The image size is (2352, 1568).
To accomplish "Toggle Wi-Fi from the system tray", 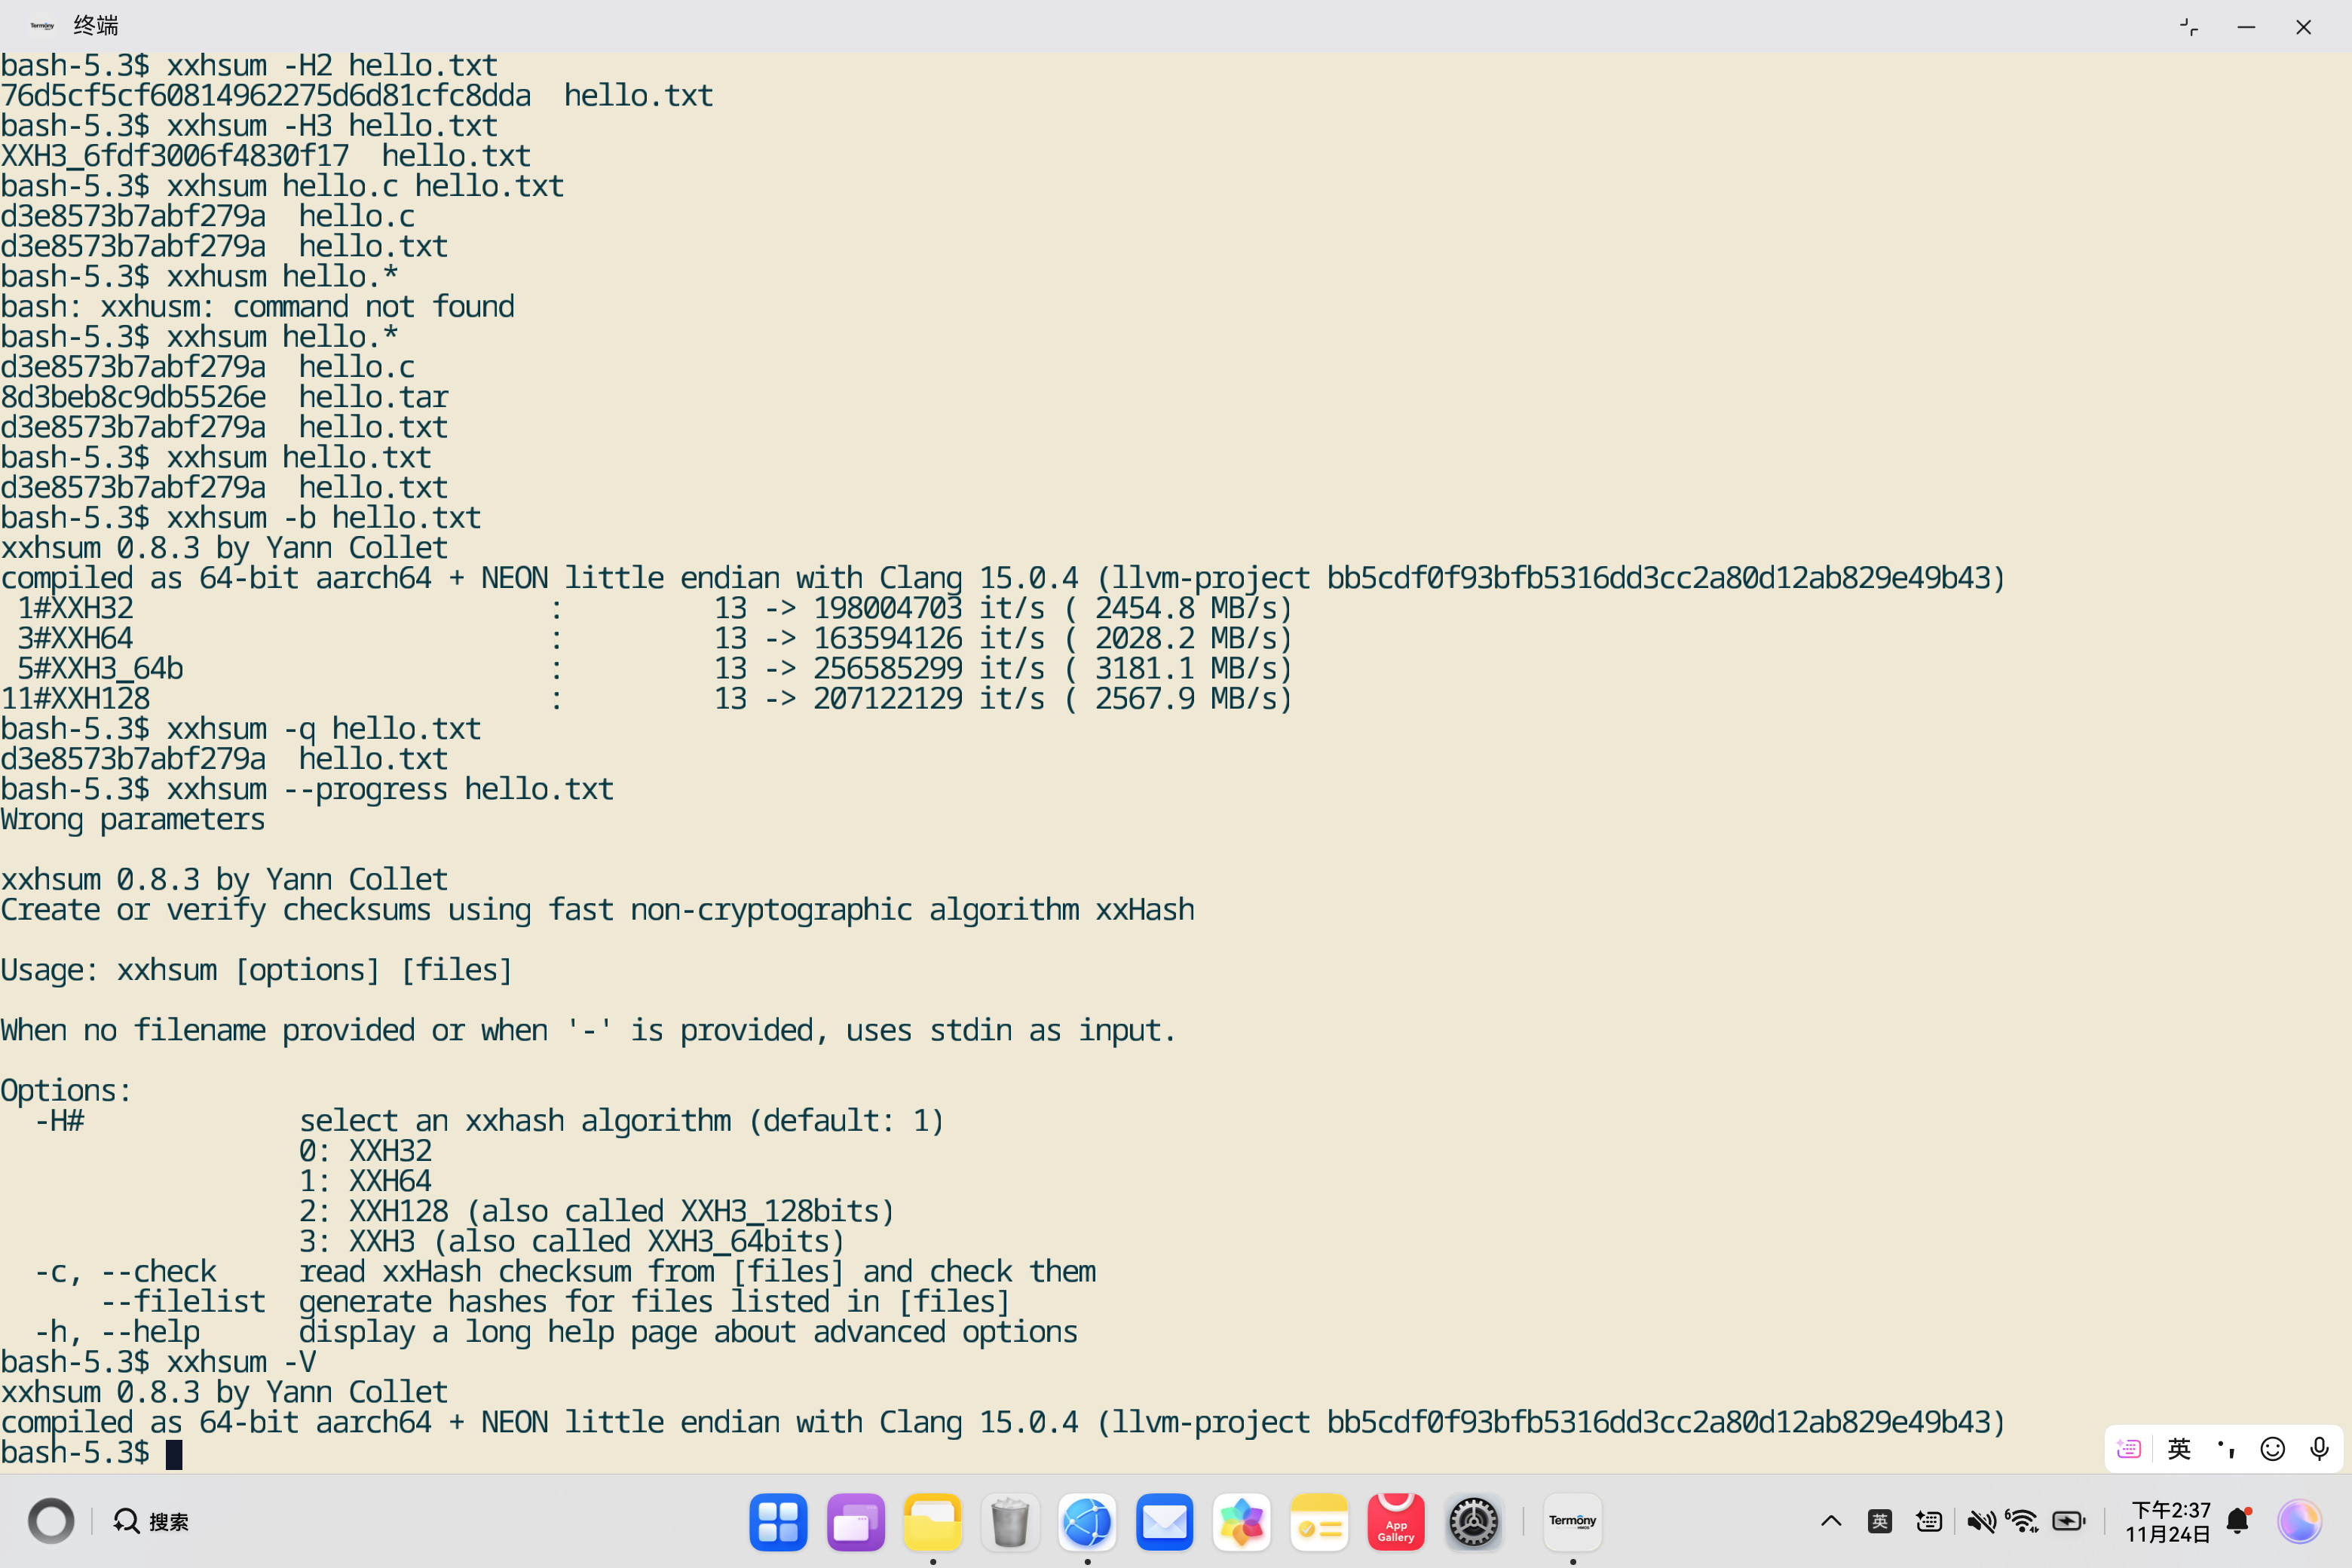I will tap(2022, 1521).
